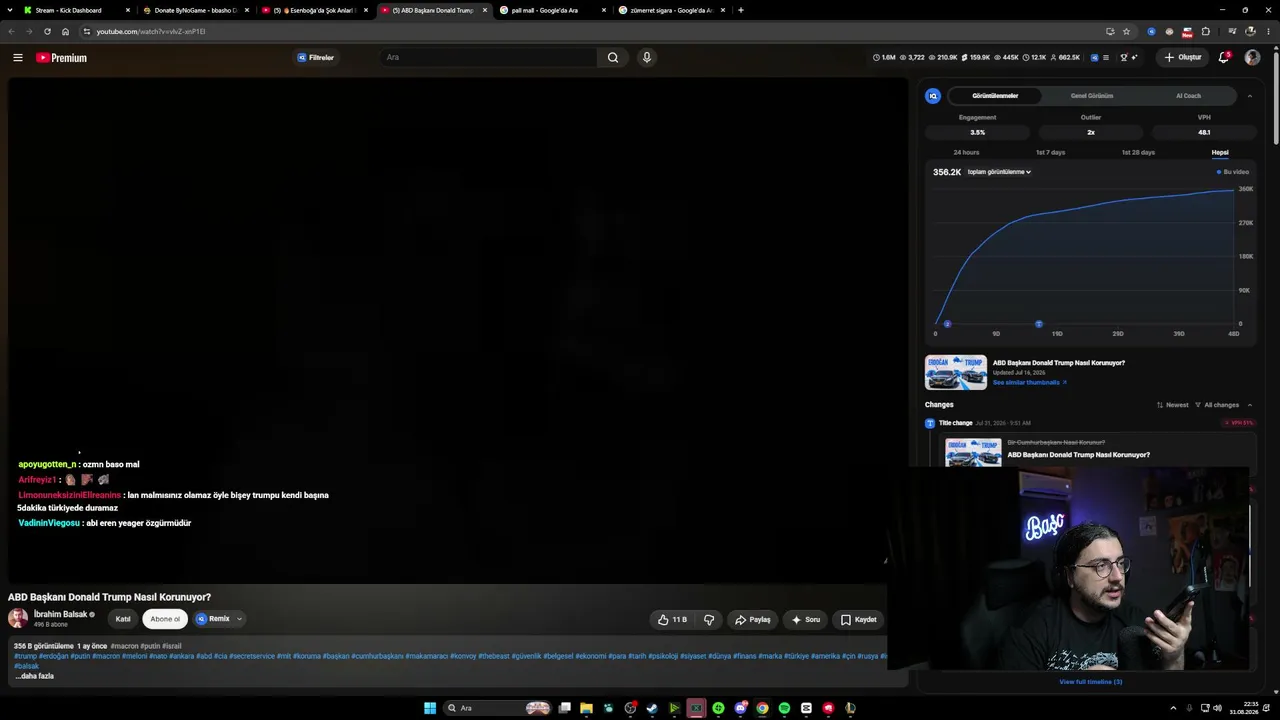This screenshot has height=720, width=1280.
Task: Select the 1st 7 days range
Action: point(1050,152)
